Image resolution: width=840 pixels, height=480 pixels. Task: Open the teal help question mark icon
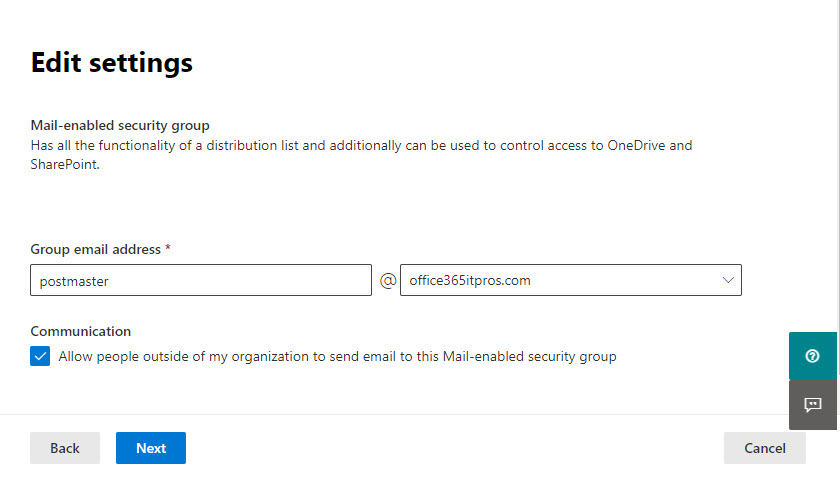(x=813, y=356)
